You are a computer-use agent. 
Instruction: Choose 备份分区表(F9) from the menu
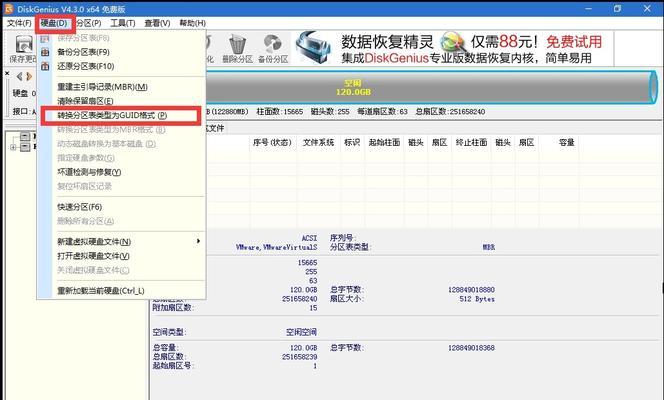pos(83,52)
